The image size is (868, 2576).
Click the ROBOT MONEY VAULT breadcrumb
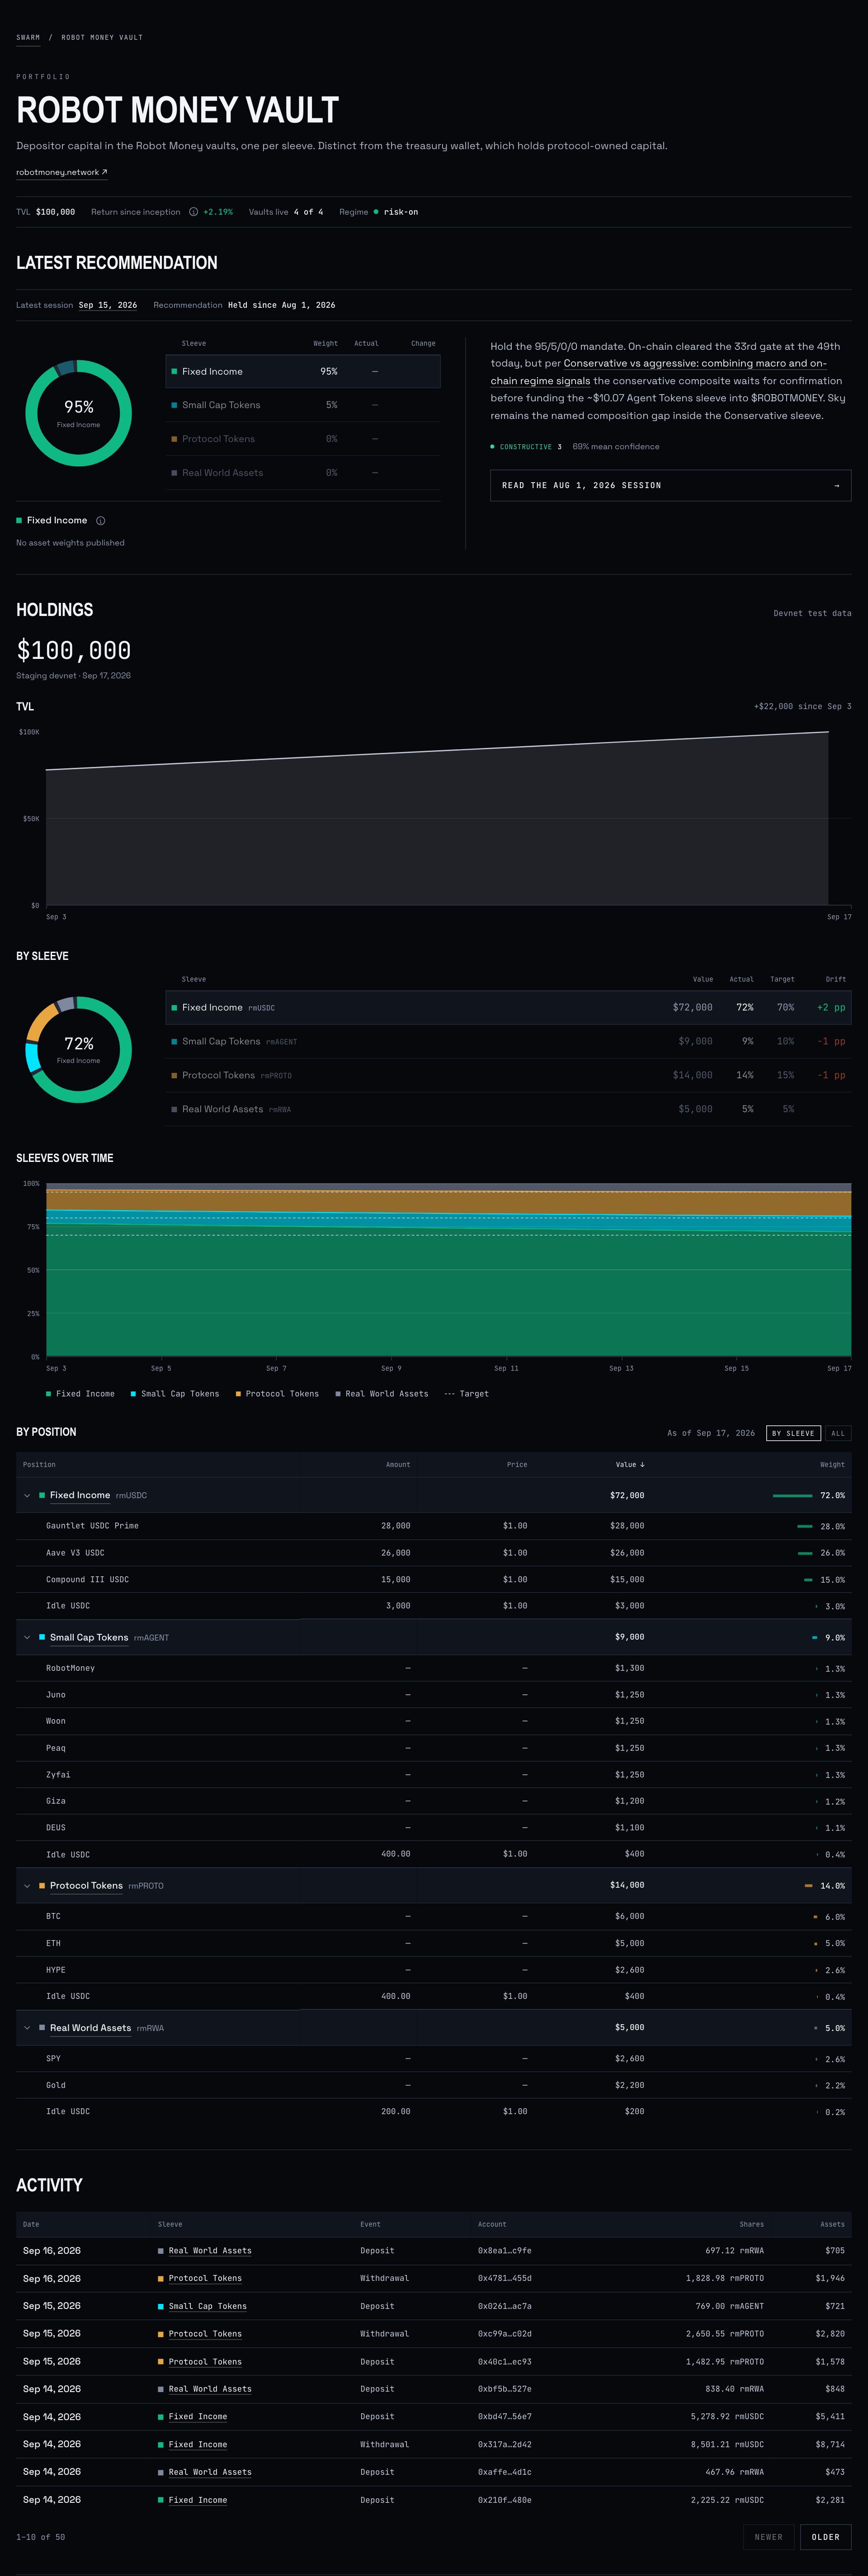click(x=102, y=38)
